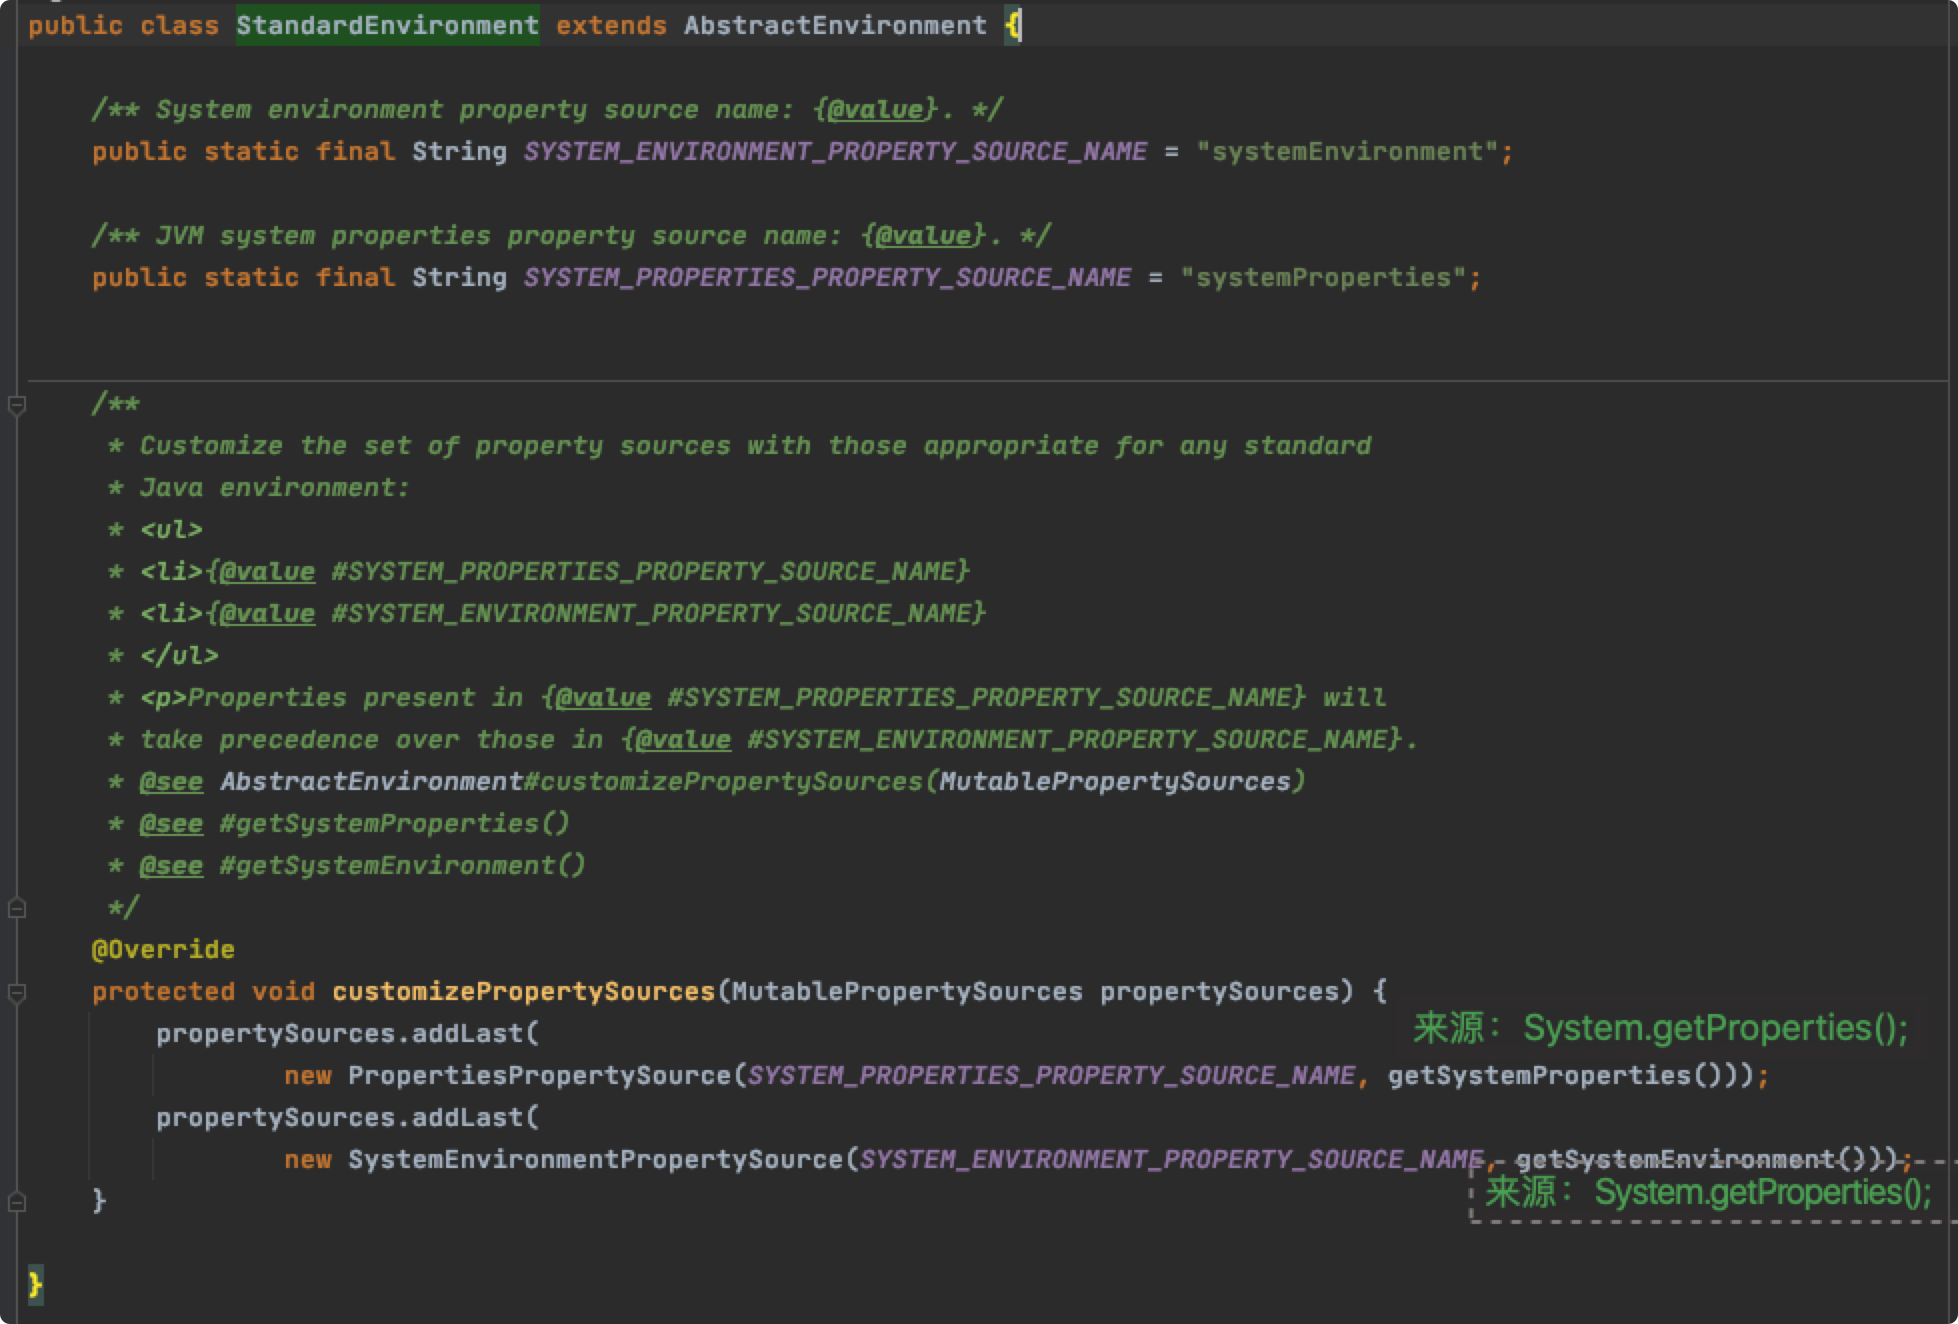Click the "systemEnvironment" string literal
The image size is (1958, 1324).
1347,151
